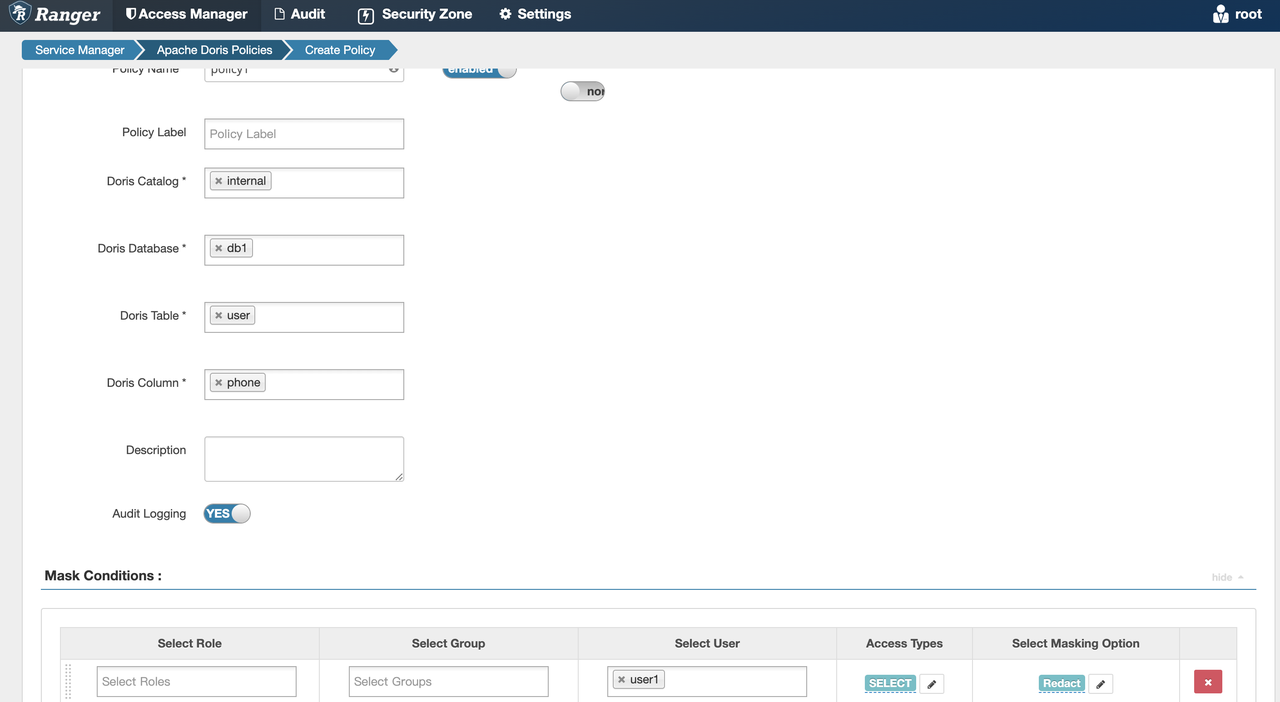Click the root user profile icon
The image size is (1280, 702).
tap(1219, 14)
